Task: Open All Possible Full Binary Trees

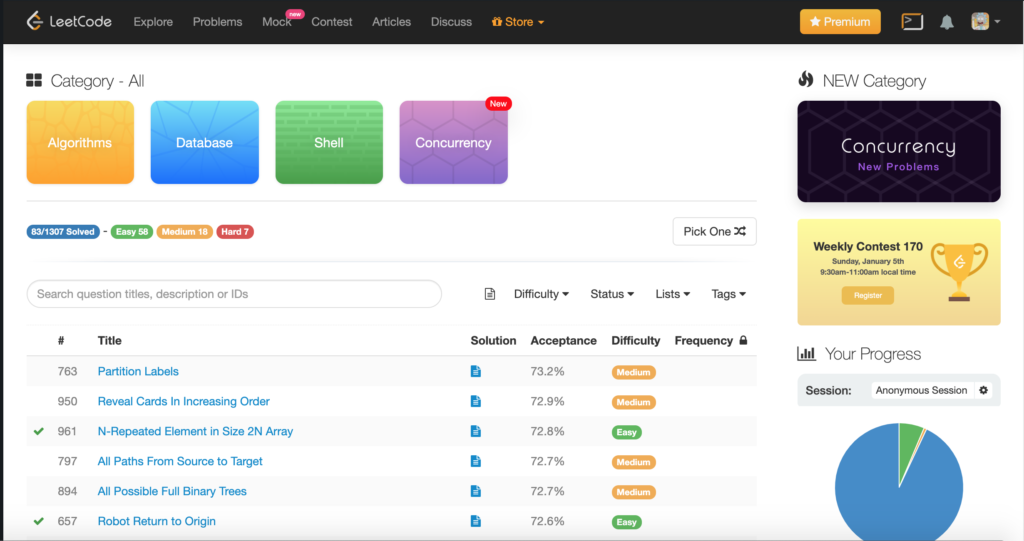Action: (172, 491)
